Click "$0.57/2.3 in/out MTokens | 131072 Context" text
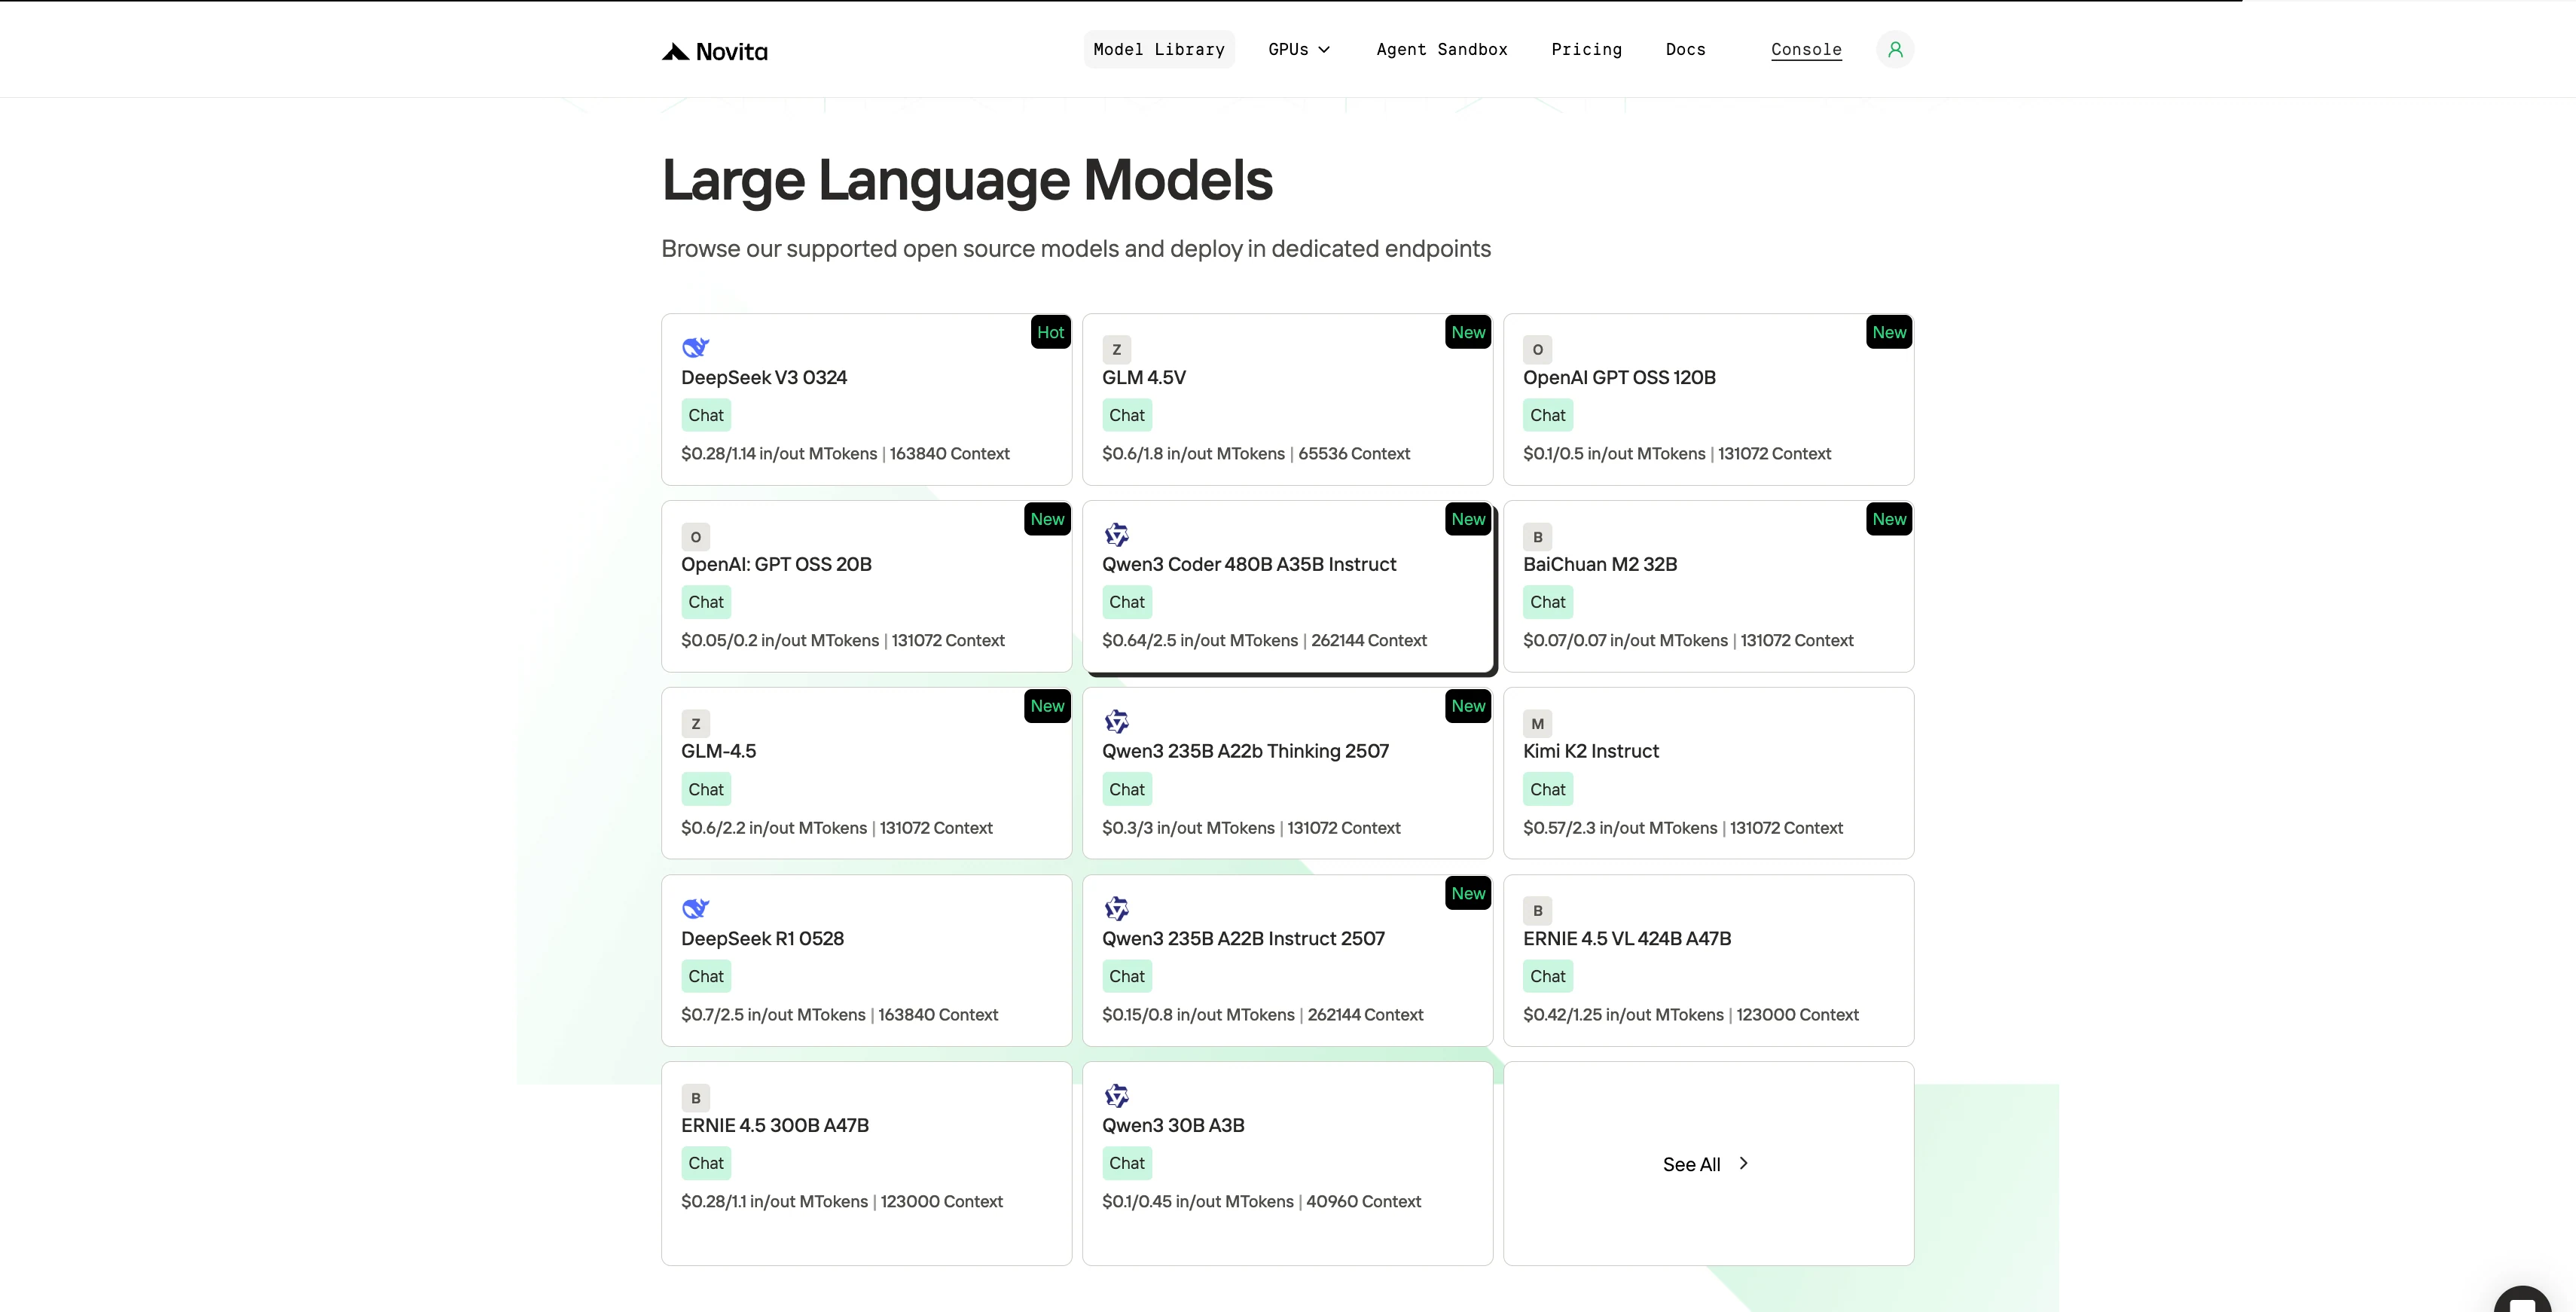 [1682, 828]
